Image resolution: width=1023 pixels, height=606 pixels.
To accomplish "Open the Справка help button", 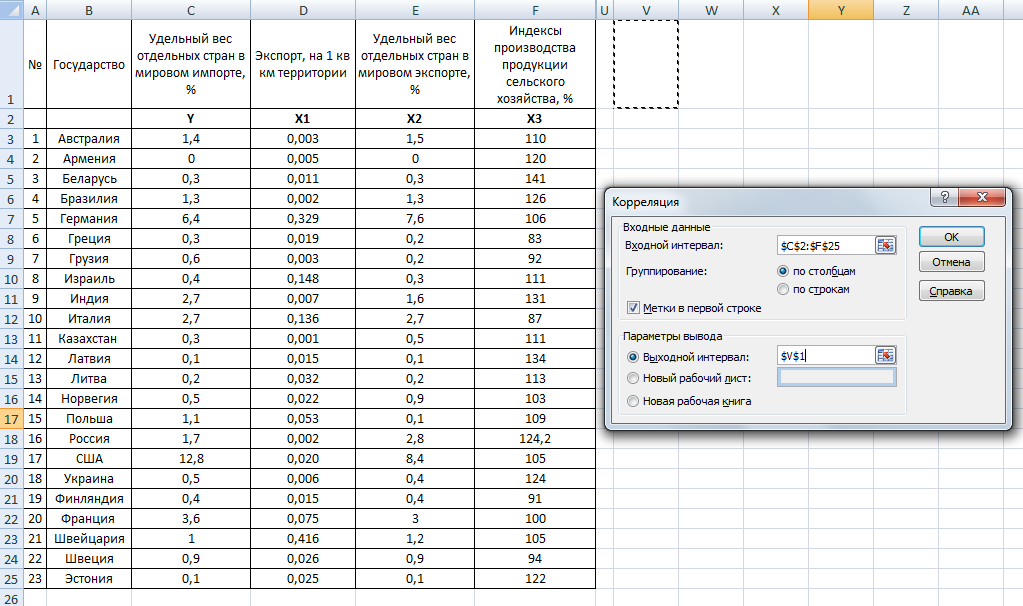I will click(x=951, y=291).
